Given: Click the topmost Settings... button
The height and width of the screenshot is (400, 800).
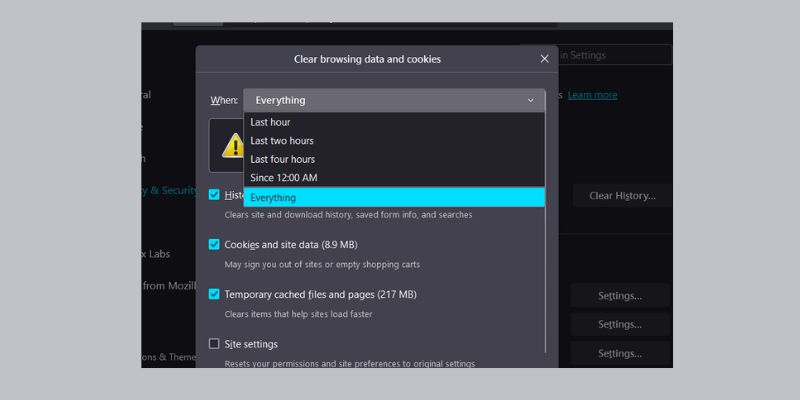Looking at the screenshot, I should (619, 295).
